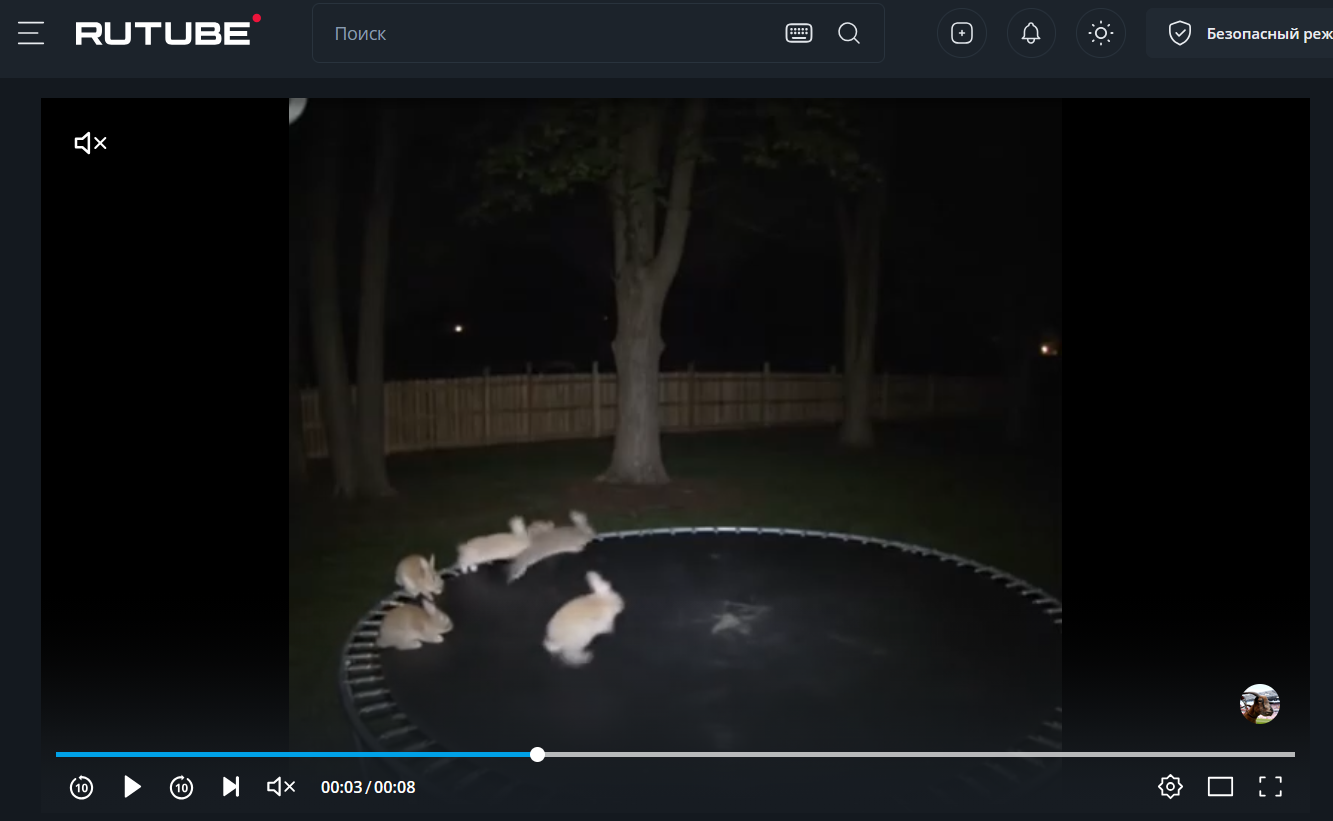The image size is (1333, 821).
Task: Open the hamburger navigation menu
Action: 31,33
